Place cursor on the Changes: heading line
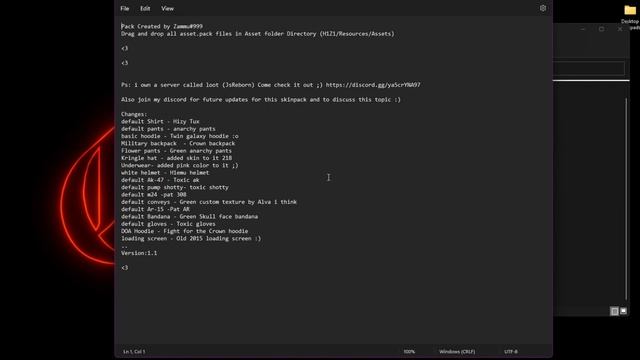640x360 pixels. tap(134, 114)
